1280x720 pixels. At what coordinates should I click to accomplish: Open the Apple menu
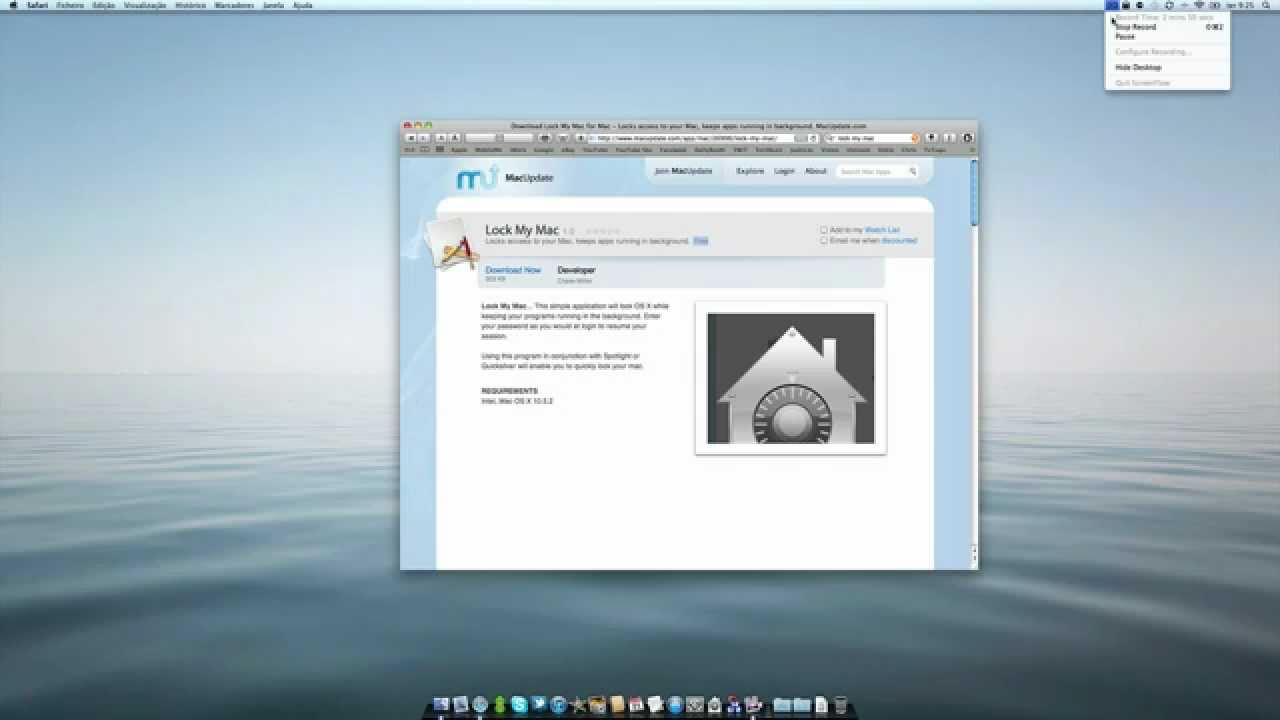pyautogui.click(x=13, y=5)
